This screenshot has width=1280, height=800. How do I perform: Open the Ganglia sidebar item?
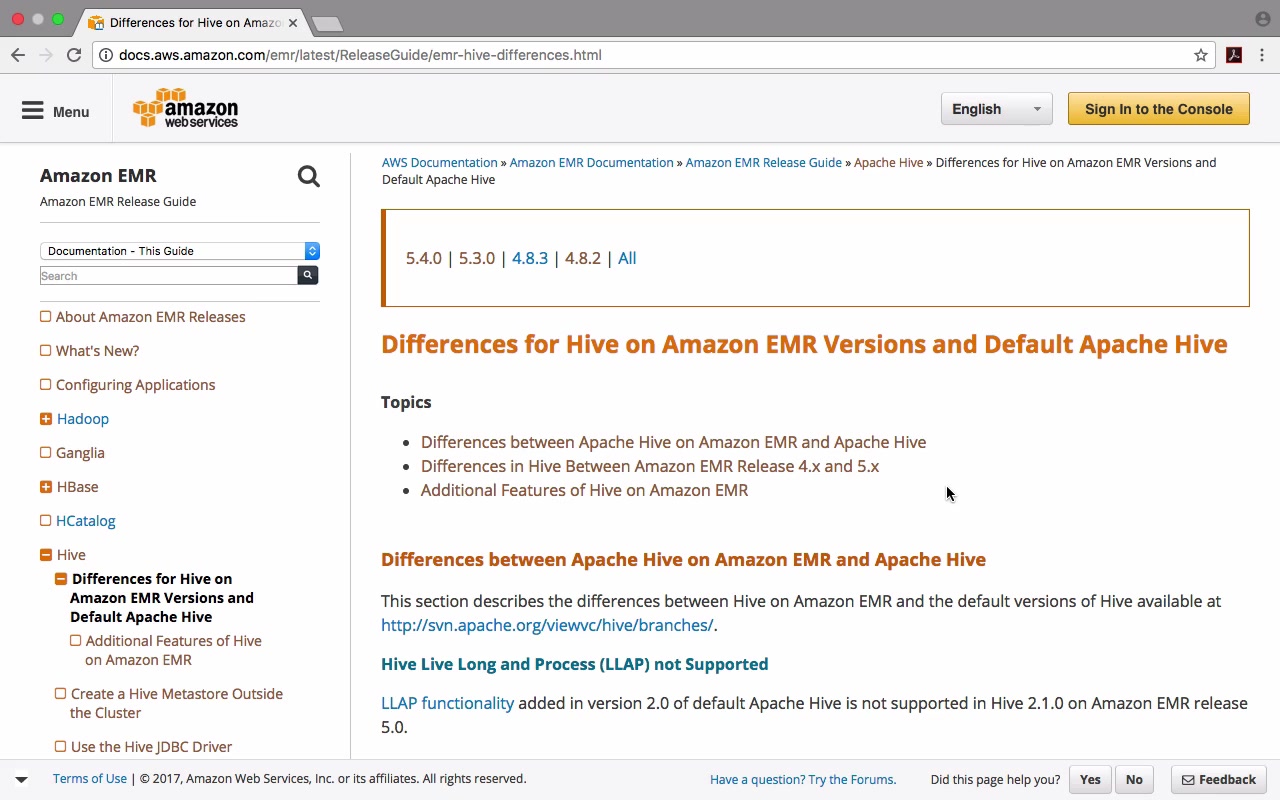pyautogui.click(x=80, y=453)
